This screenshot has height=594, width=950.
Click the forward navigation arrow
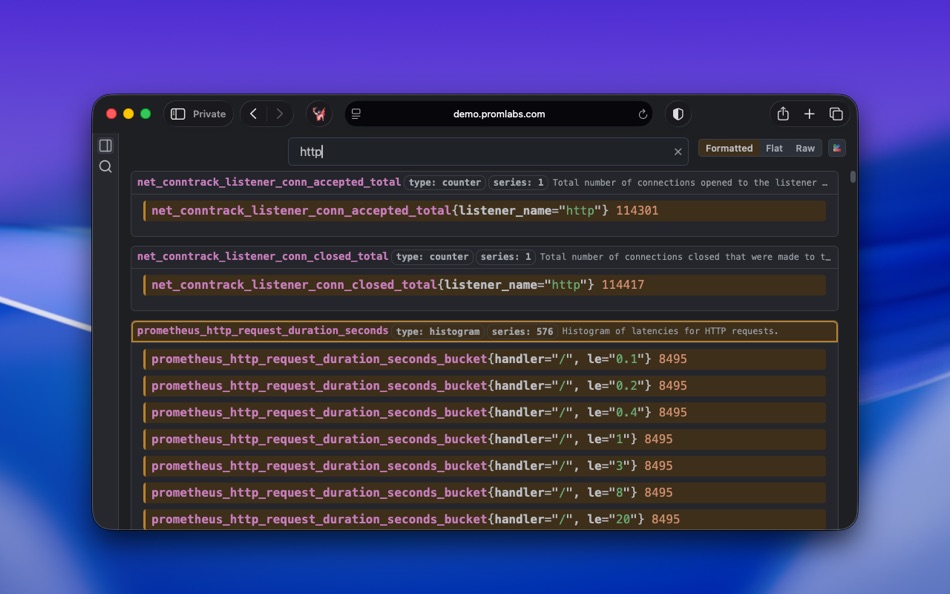279,114
